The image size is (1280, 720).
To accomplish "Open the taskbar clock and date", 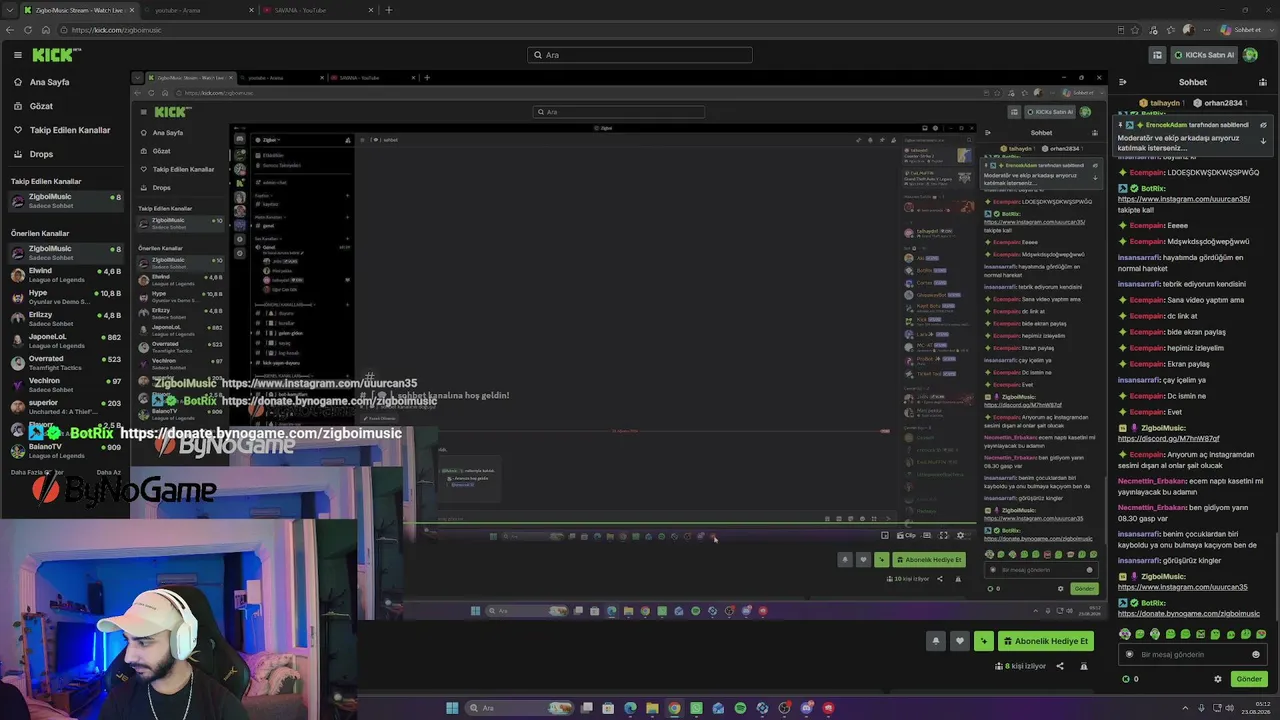I will (x=1254, y=708).
